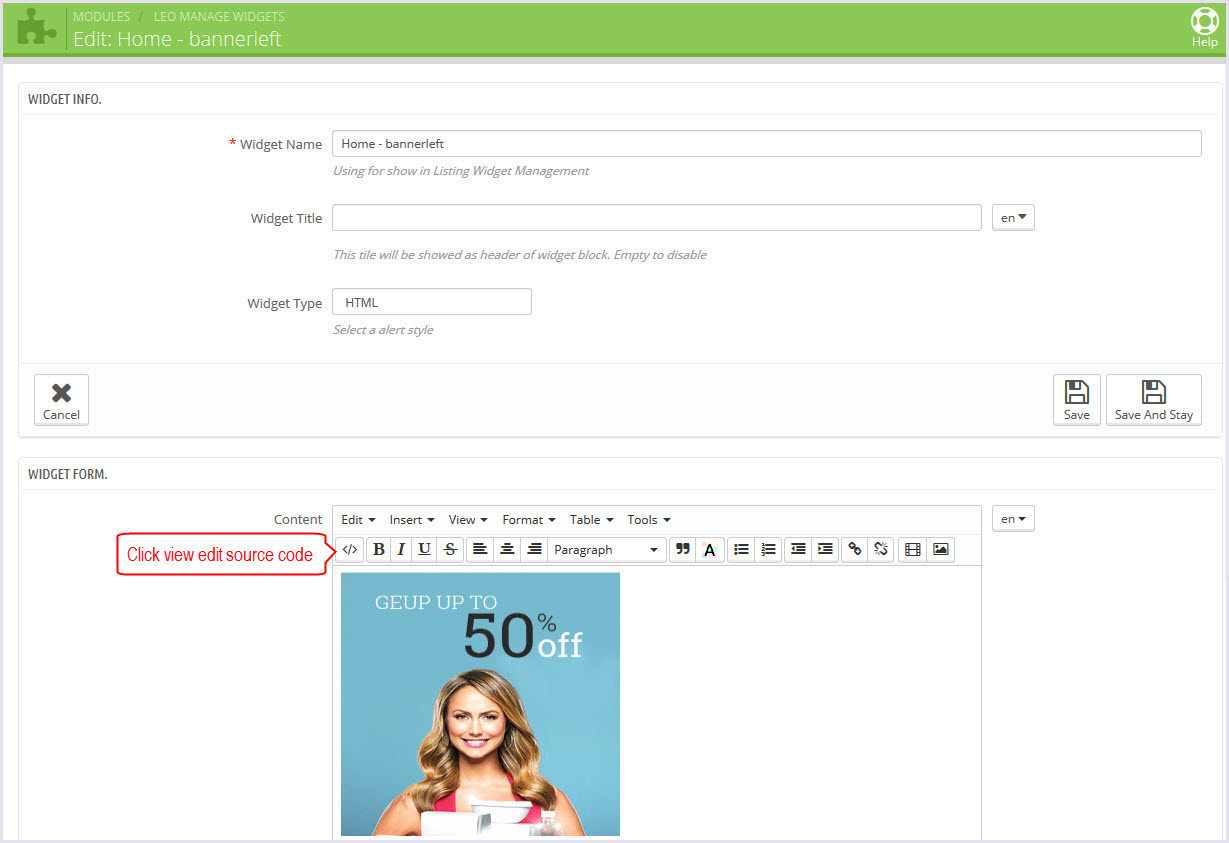Open the Format menu
Image resolution: width=1229 pixels, height=843 pixels.
pyautogui.click(x=529, y=519)
